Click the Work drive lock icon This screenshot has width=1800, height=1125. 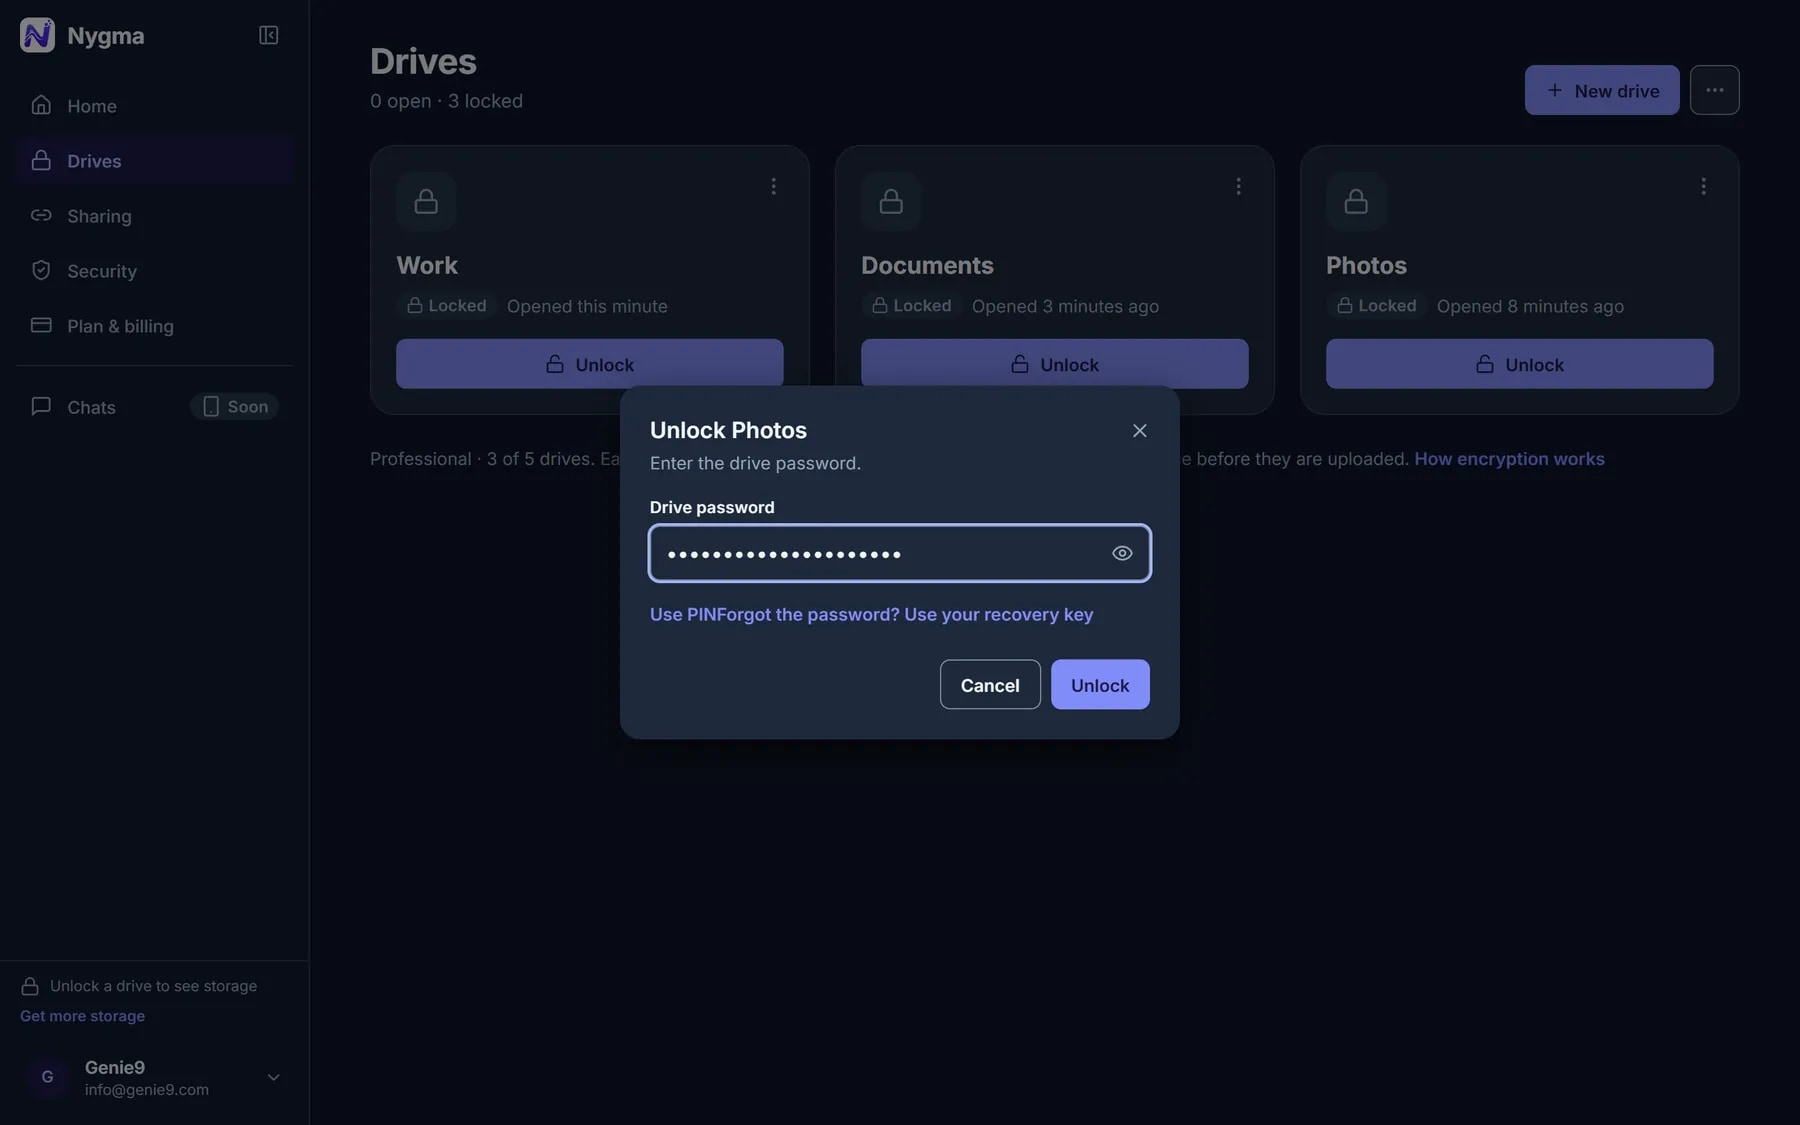pos(426,202)
